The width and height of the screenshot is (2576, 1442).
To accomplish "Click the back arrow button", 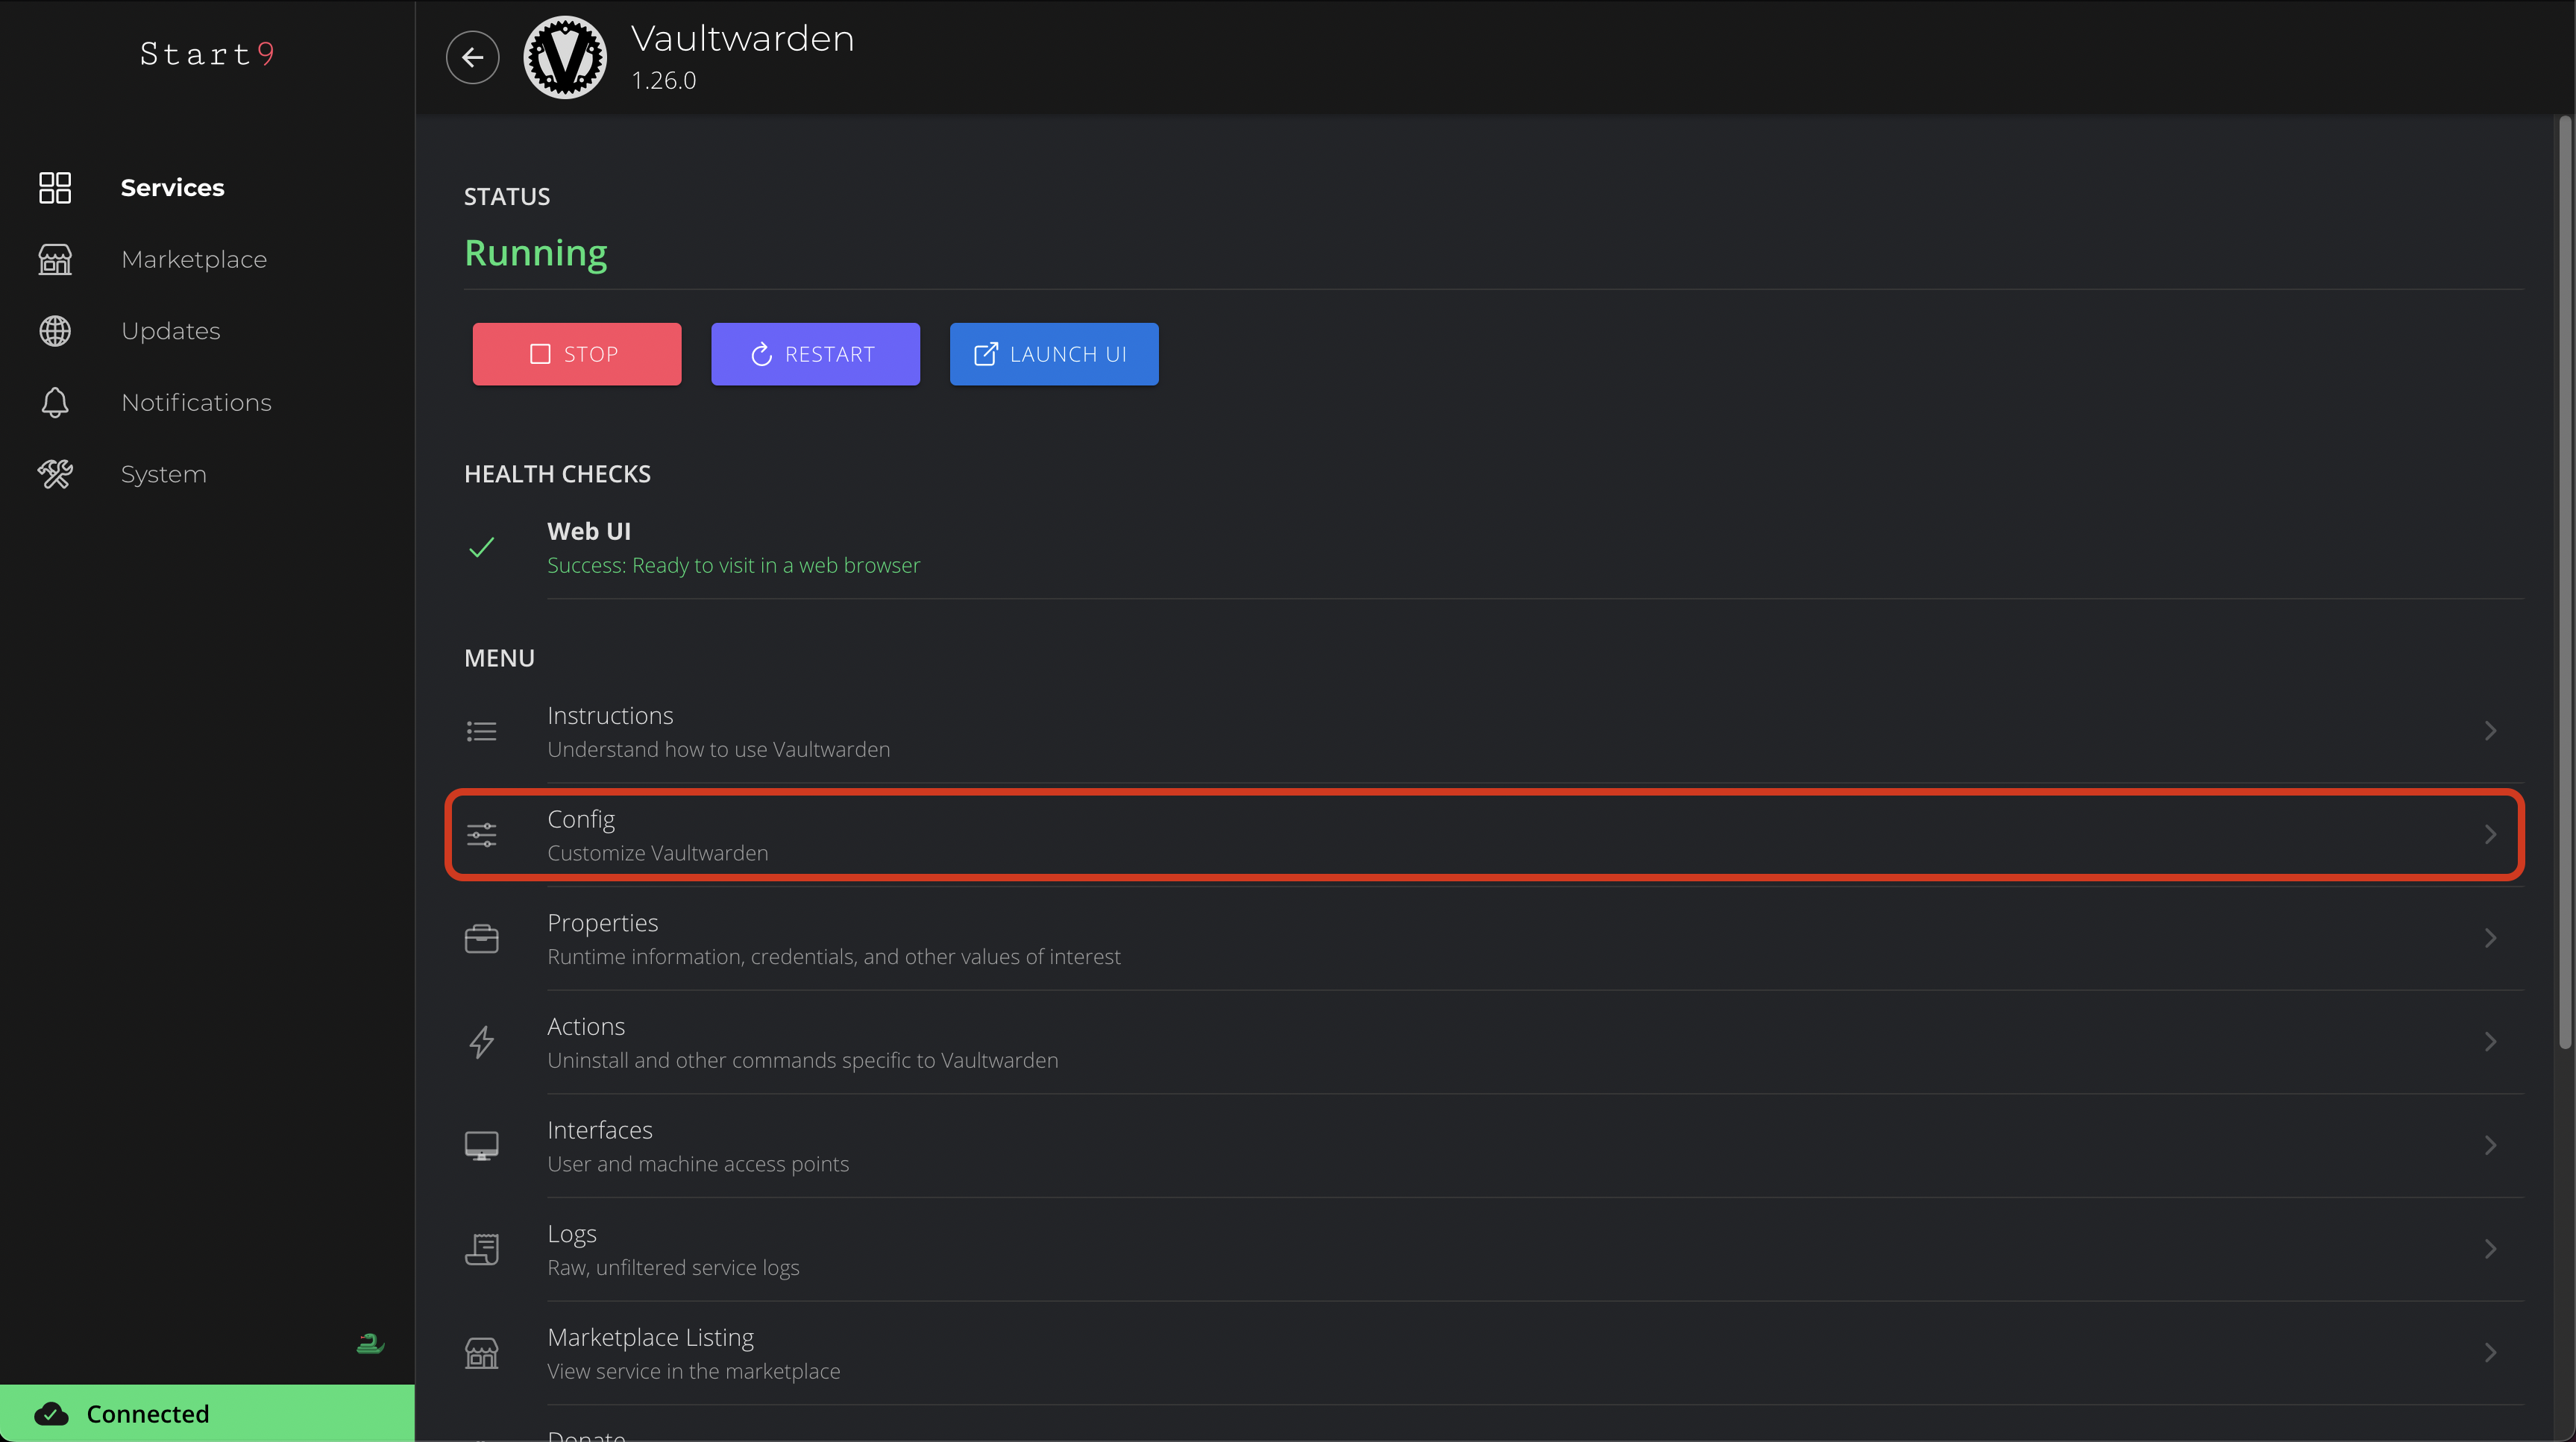I will point(472,57).
